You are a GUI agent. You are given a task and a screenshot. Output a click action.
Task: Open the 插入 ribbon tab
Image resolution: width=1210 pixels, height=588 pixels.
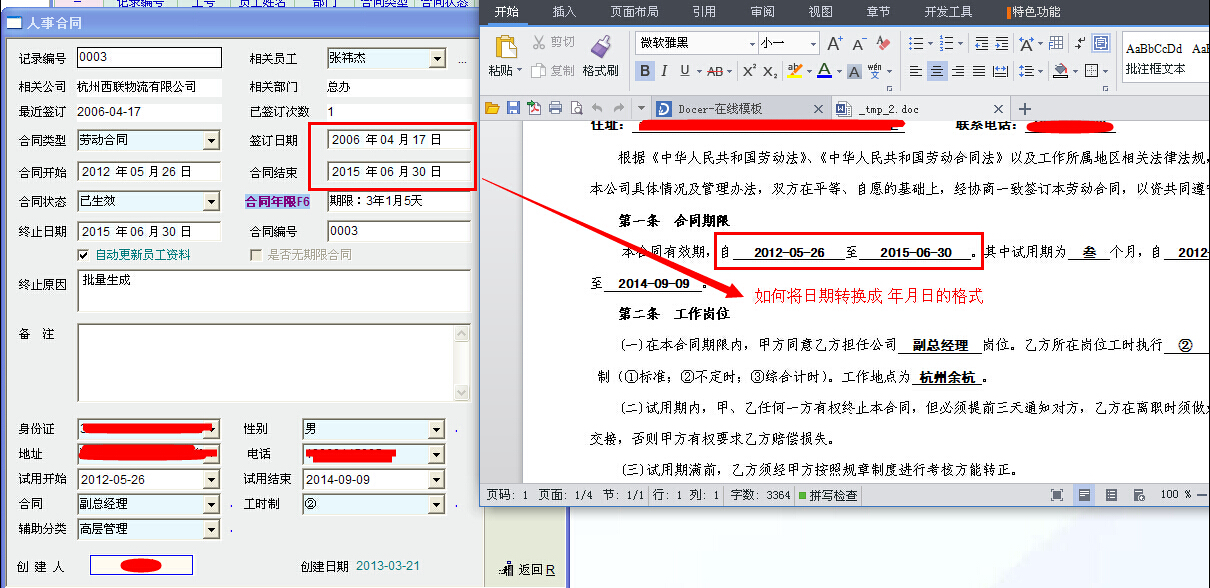click(564, 12)
